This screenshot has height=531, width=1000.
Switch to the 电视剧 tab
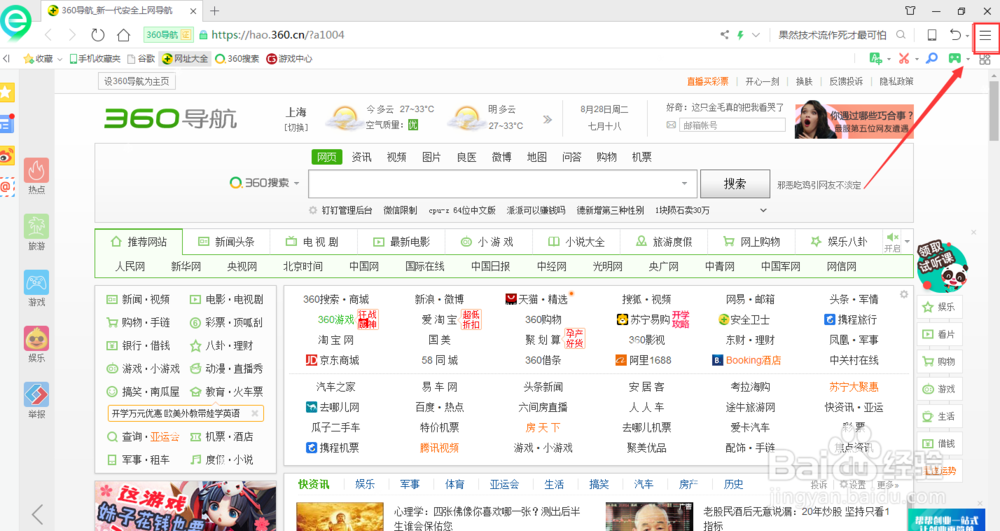(313, 242)
